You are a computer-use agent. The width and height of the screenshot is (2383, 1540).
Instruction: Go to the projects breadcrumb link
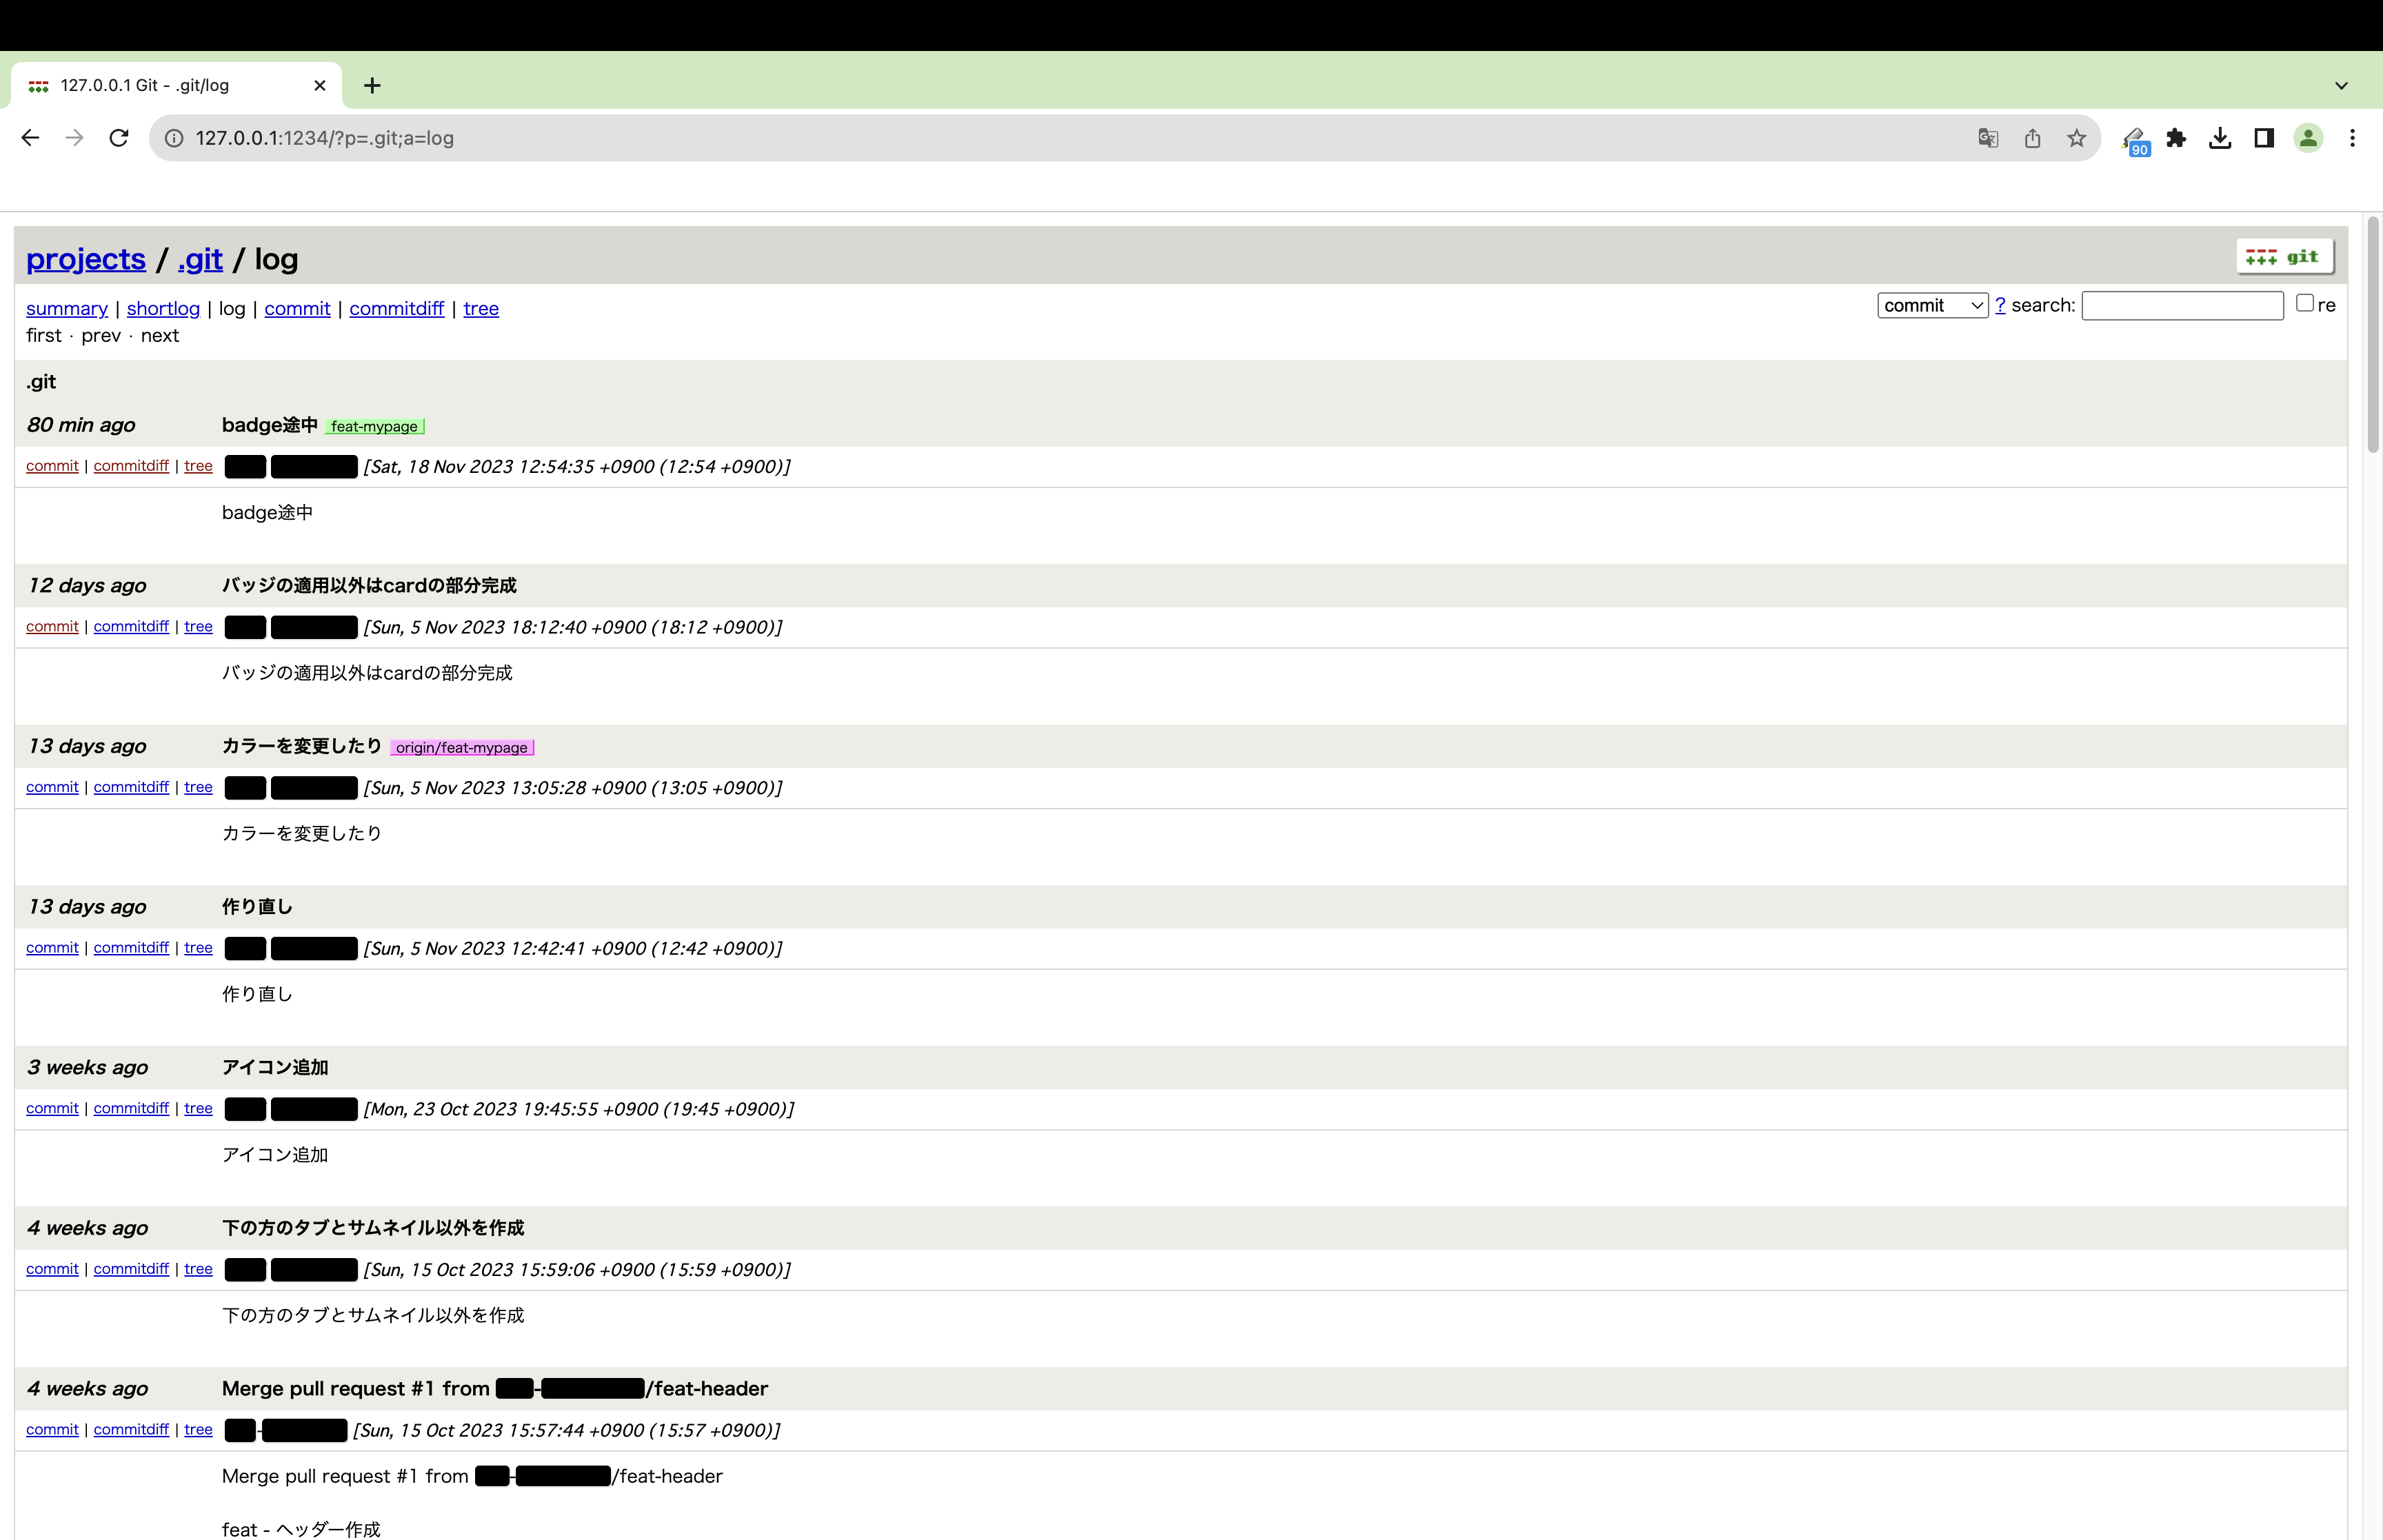(x=85, y=259)
